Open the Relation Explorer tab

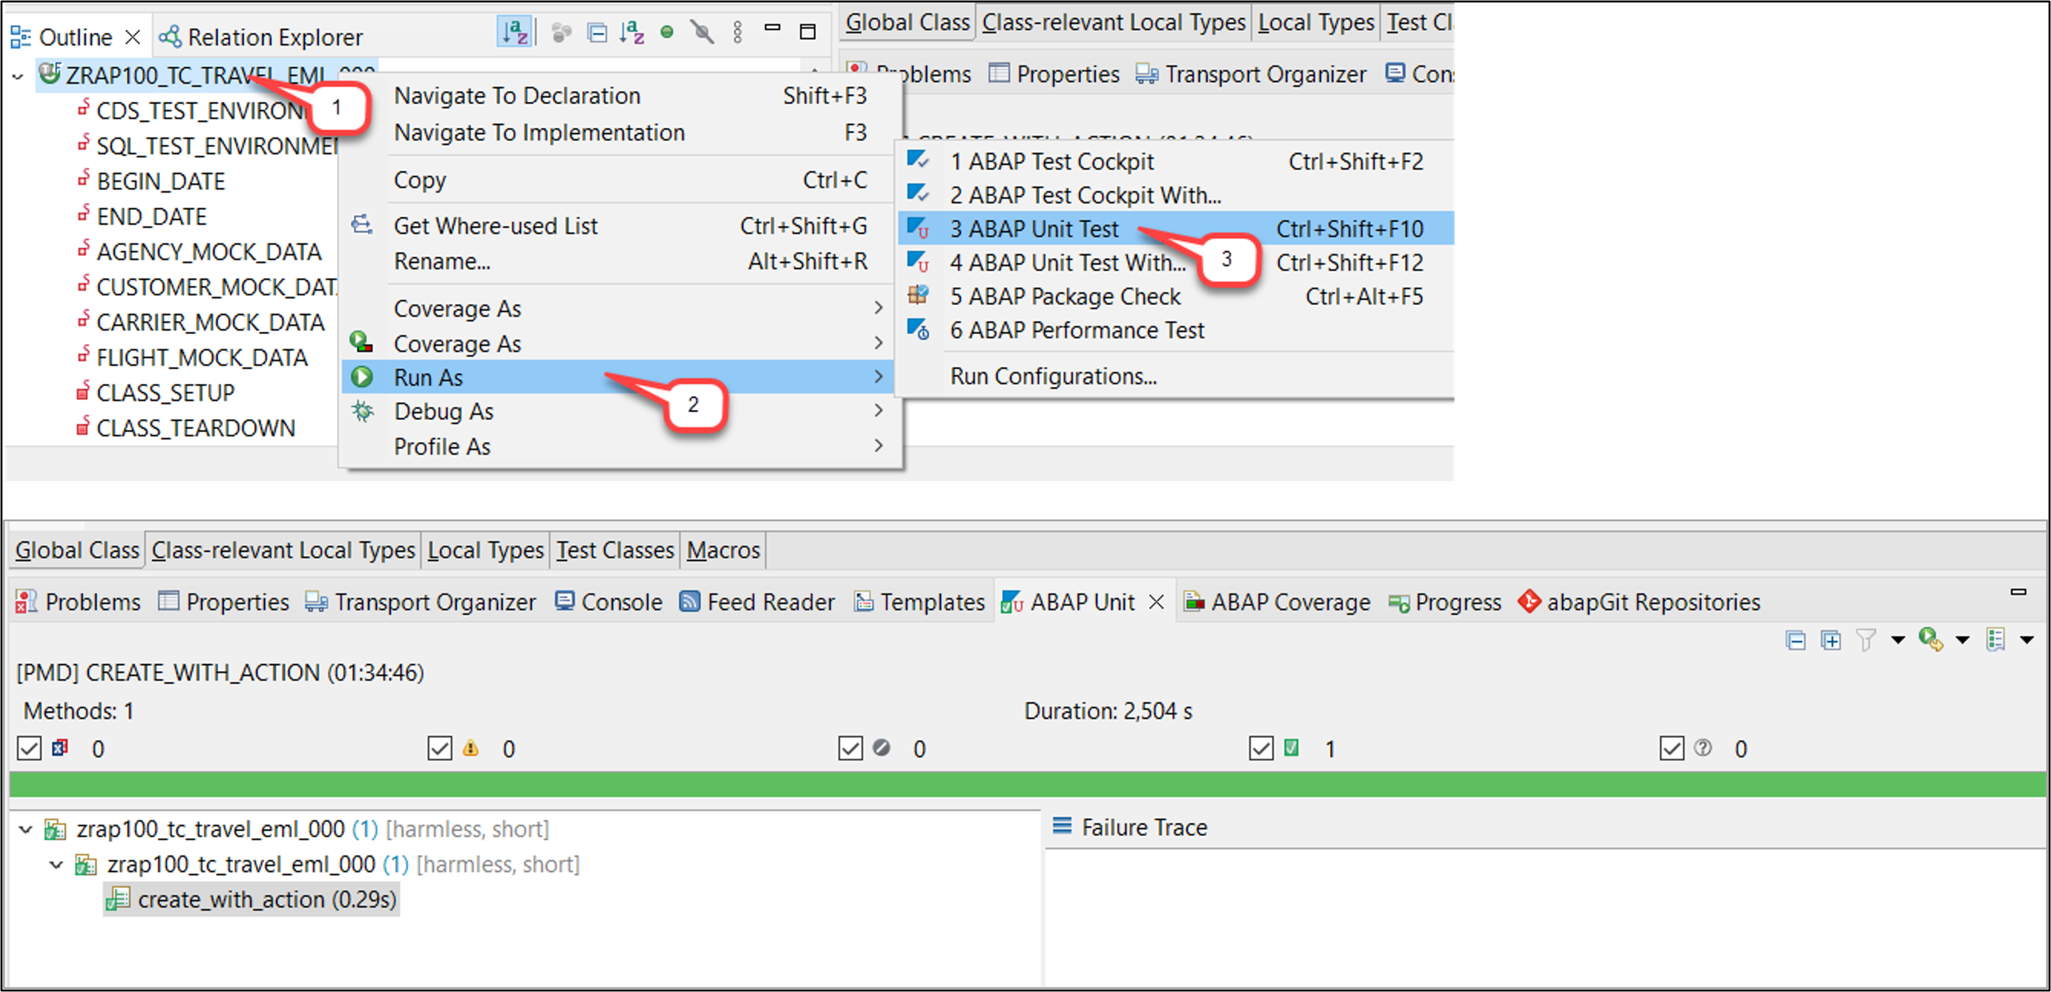pos(262,37)
